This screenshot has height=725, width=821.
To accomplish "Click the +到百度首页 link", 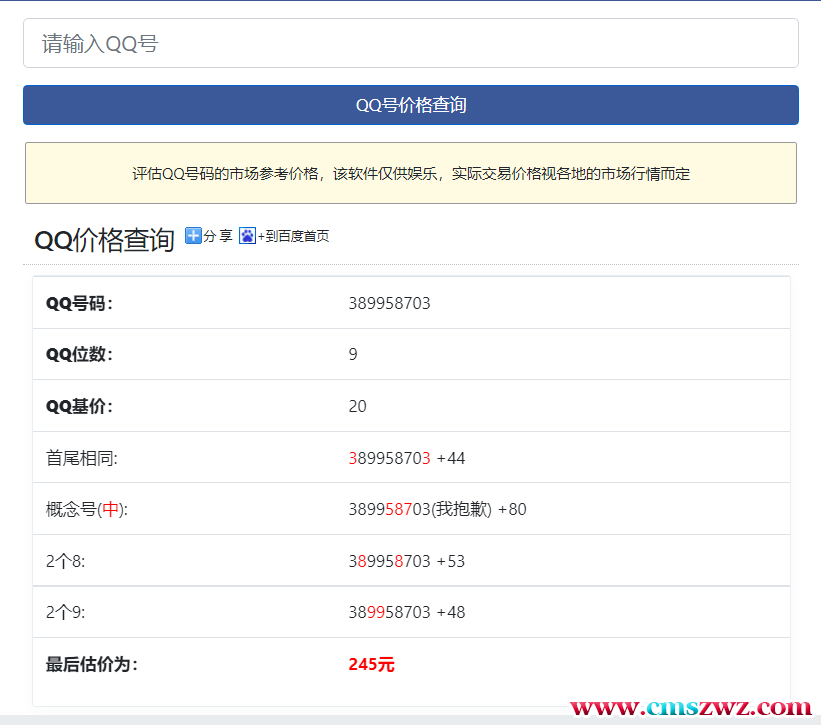I will coord(293,237).
